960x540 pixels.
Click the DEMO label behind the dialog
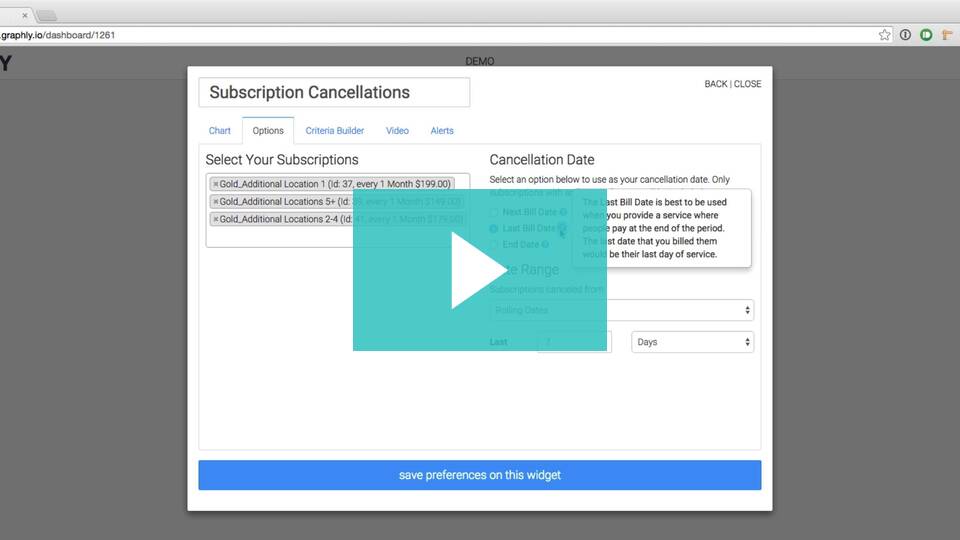pyautogui.click(x=479, y=61)
